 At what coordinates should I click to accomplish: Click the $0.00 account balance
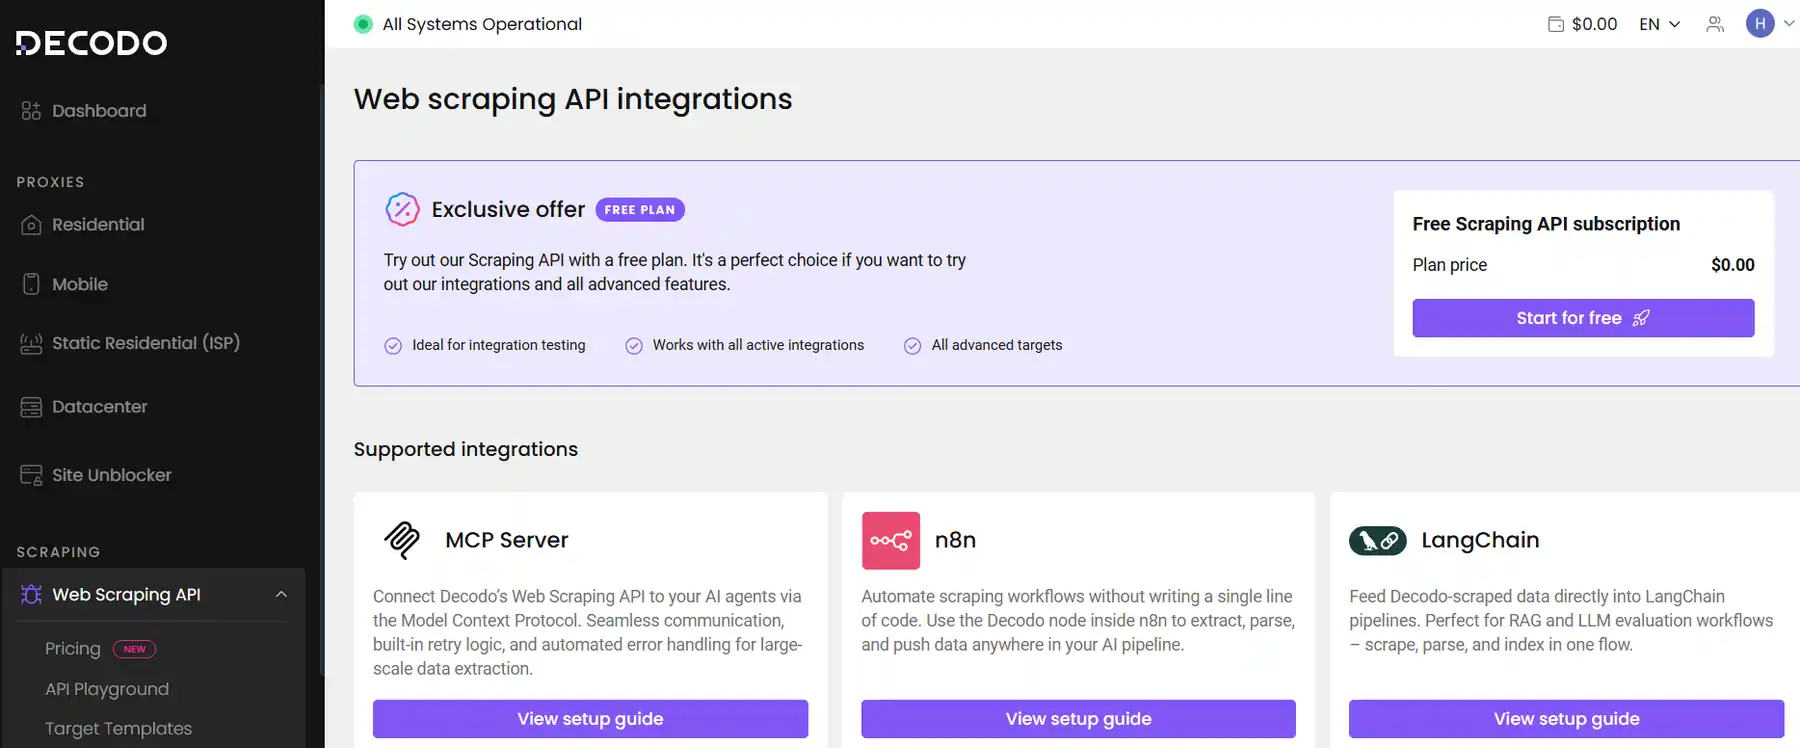pyautogui.click(x=1594, y=24)
